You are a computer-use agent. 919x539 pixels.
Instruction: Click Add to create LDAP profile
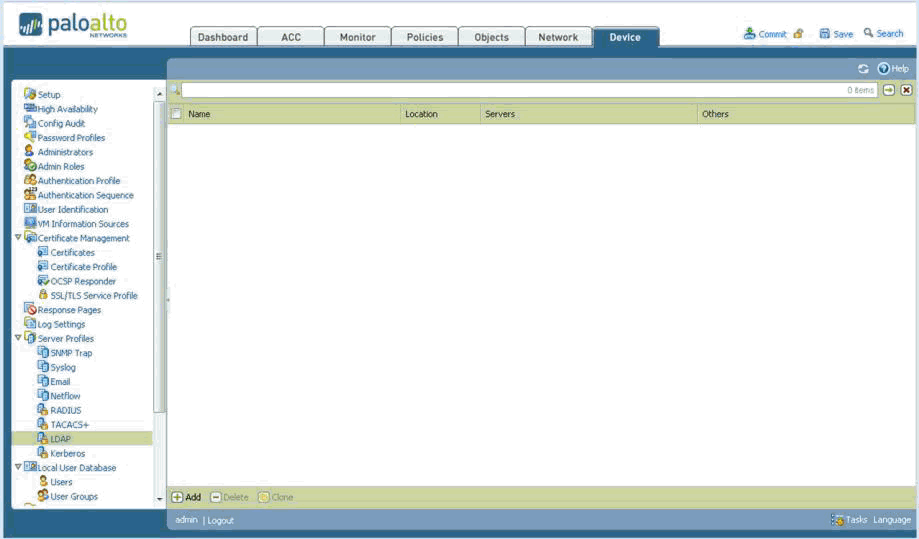point(186,497)
